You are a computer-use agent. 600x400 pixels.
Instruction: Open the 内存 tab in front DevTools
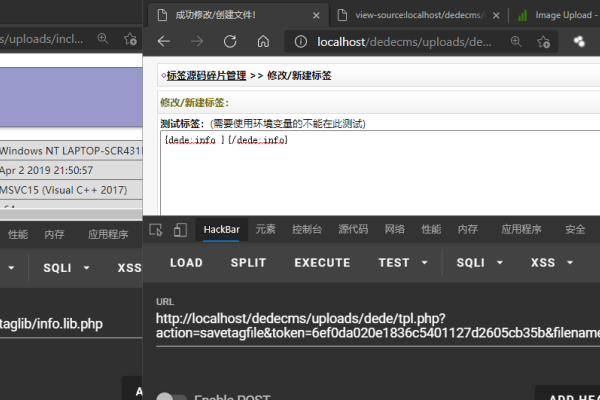click(468, 229)
